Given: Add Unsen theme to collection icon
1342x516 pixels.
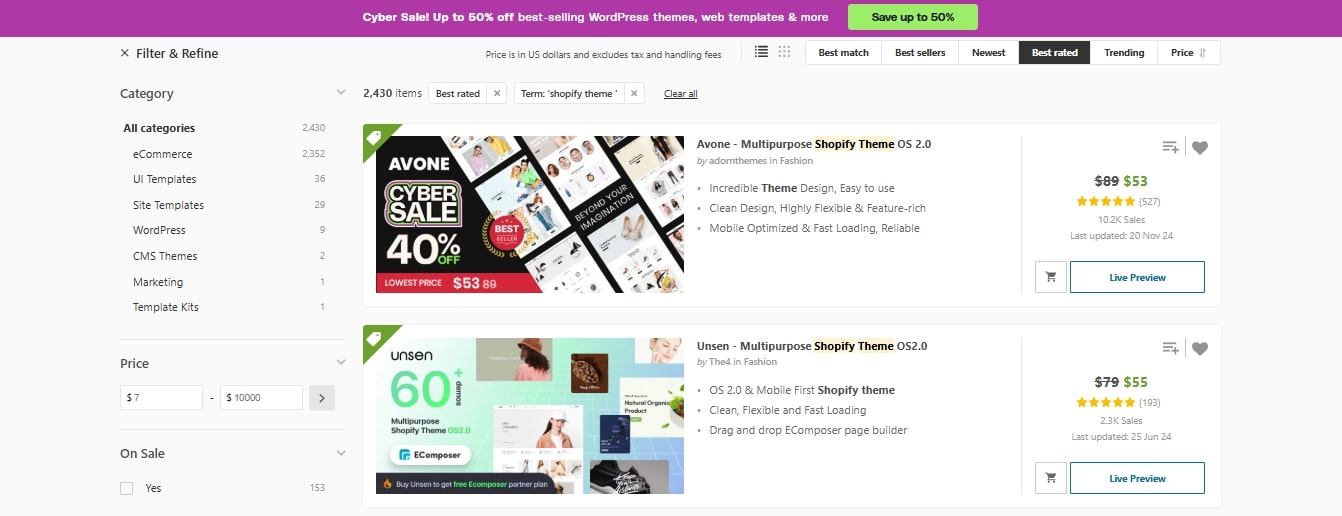Looking at the screenshot, I should coord(1170,348).
